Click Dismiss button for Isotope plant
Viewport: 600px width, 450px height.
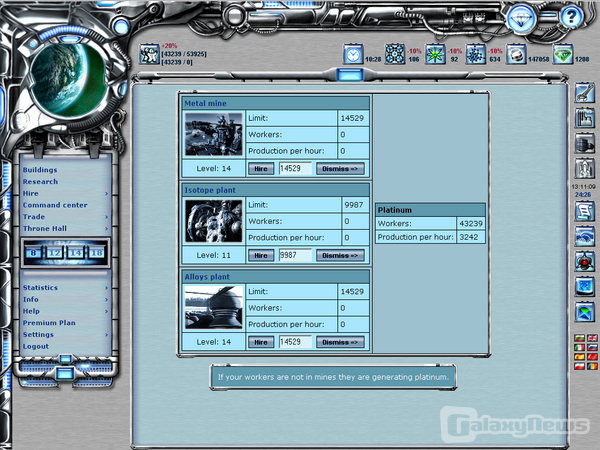tap(340, 255)
